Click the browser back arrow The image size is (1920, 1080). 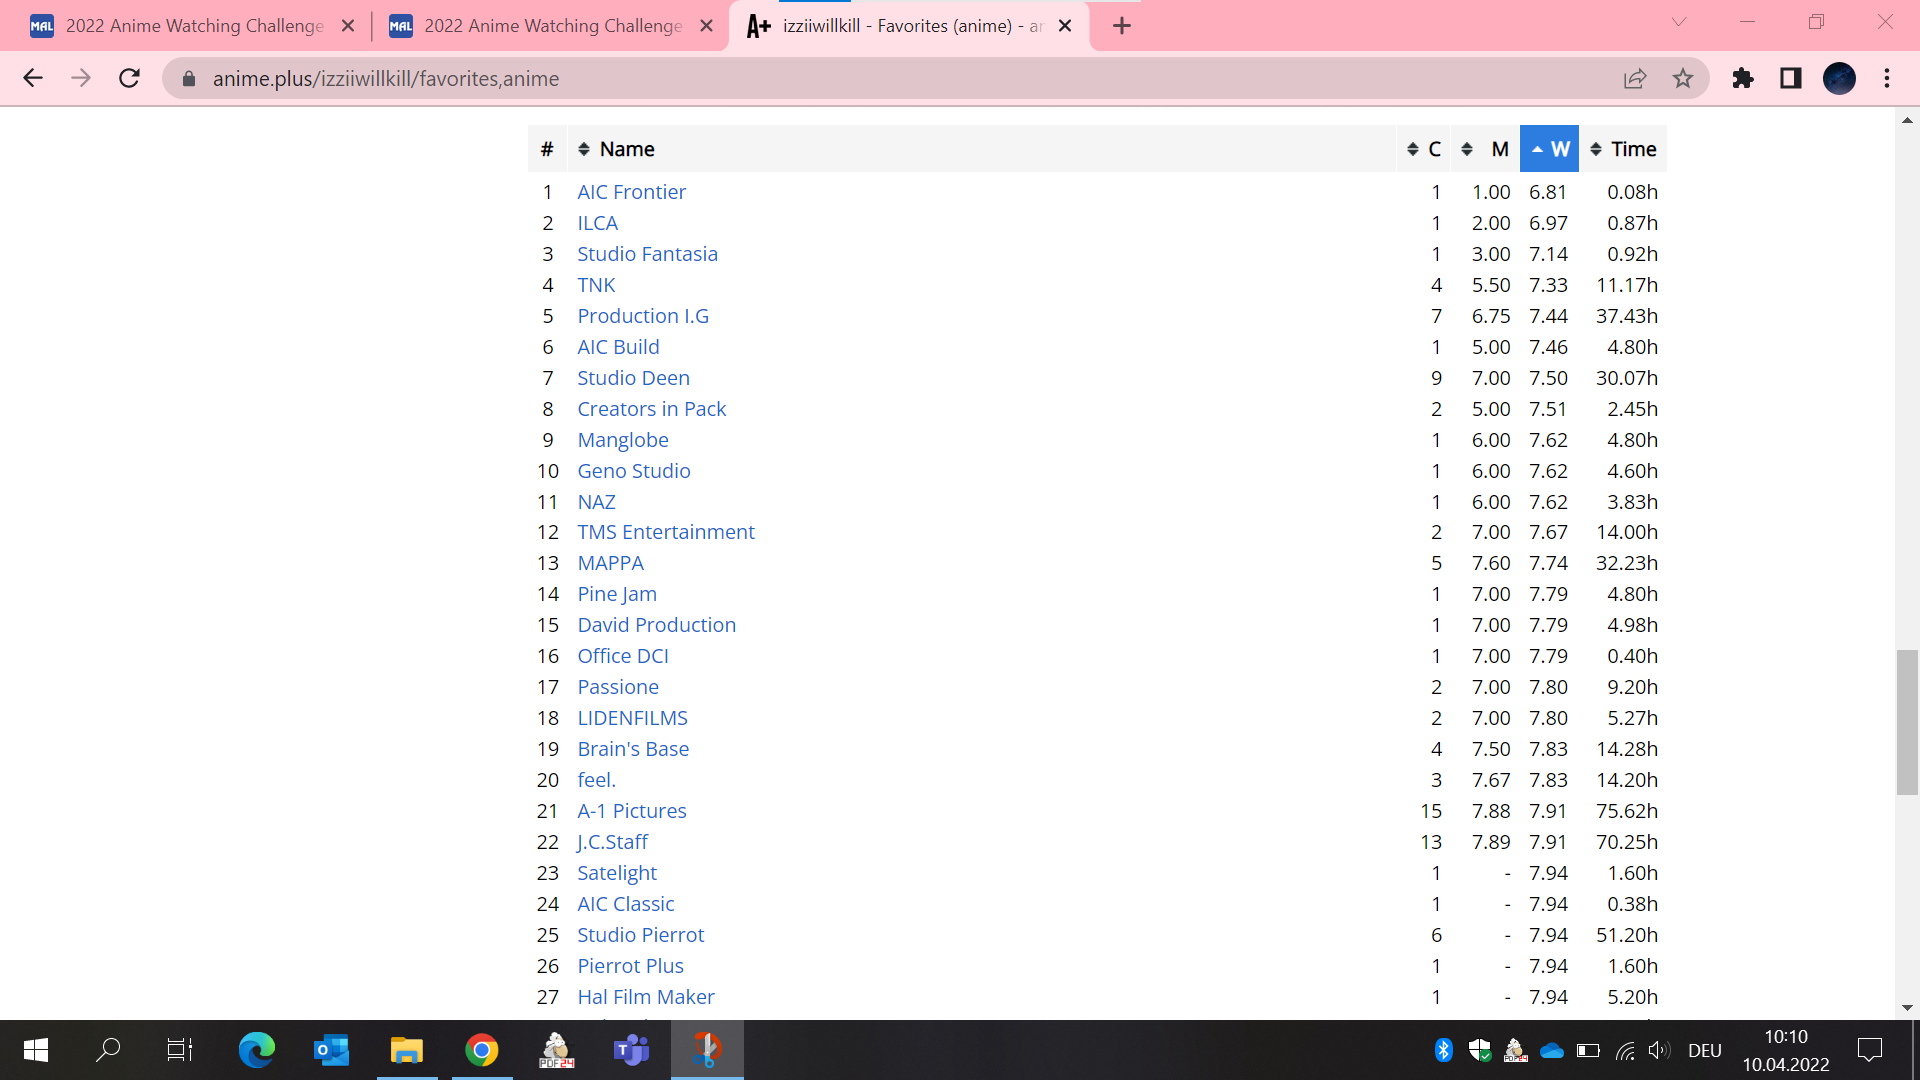pyautogui.click(x=33, y=78)
